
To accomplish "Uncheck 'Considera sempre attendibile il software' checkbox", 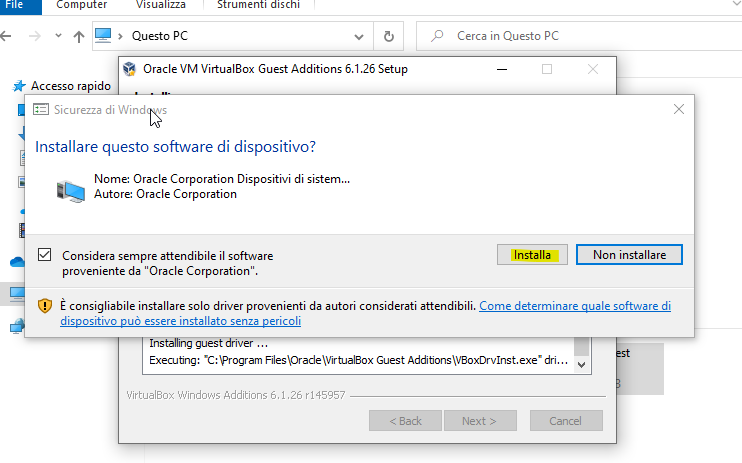I will pyautogui.click(x=44, y=255).
